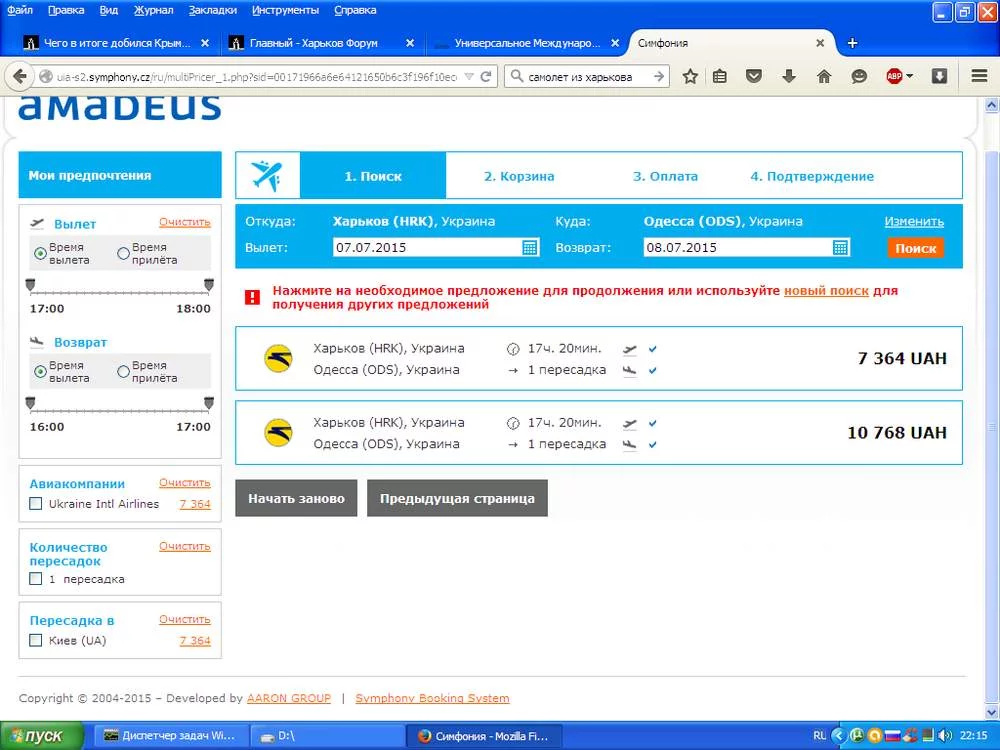Open URL bar history dropdown arrow
The height and width of the screenshot is (750, 1000).
(x=469, y=77)
